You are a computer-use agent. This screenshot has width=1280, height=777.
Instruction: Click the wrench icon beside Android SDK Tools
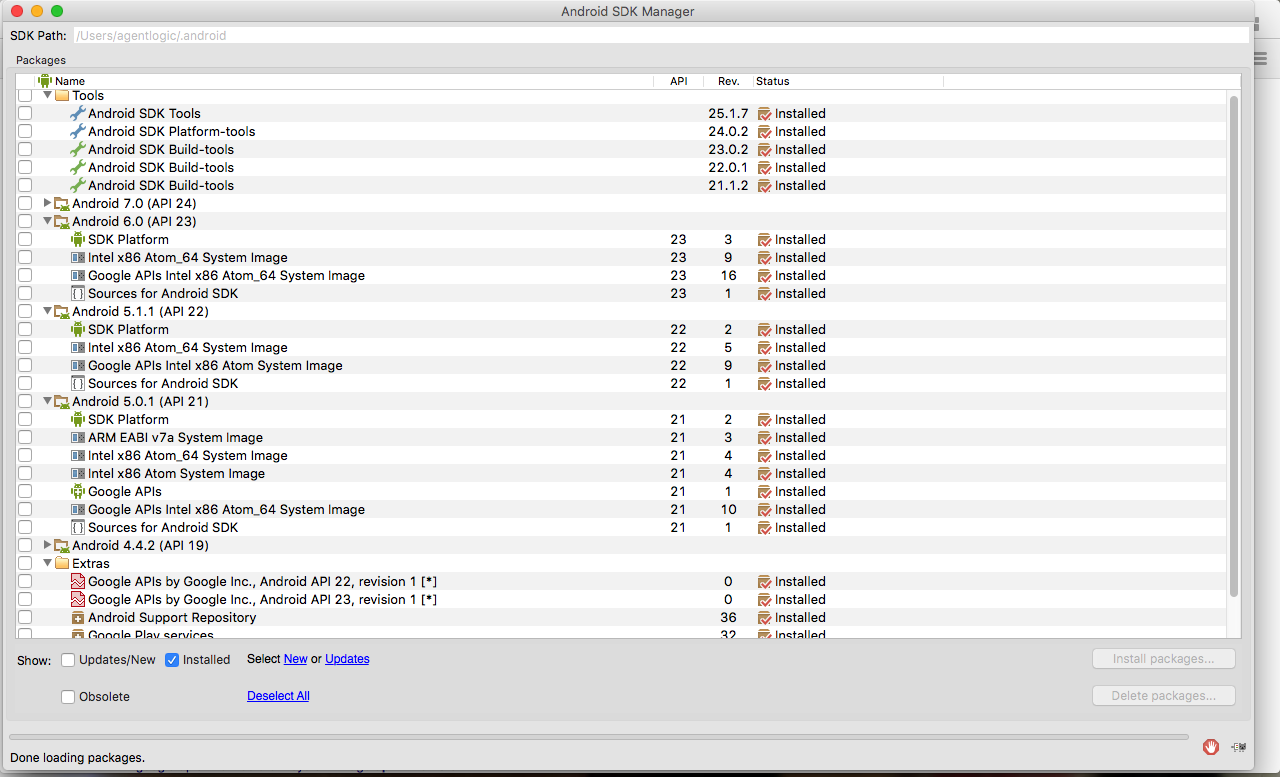(x=78, y=113)
